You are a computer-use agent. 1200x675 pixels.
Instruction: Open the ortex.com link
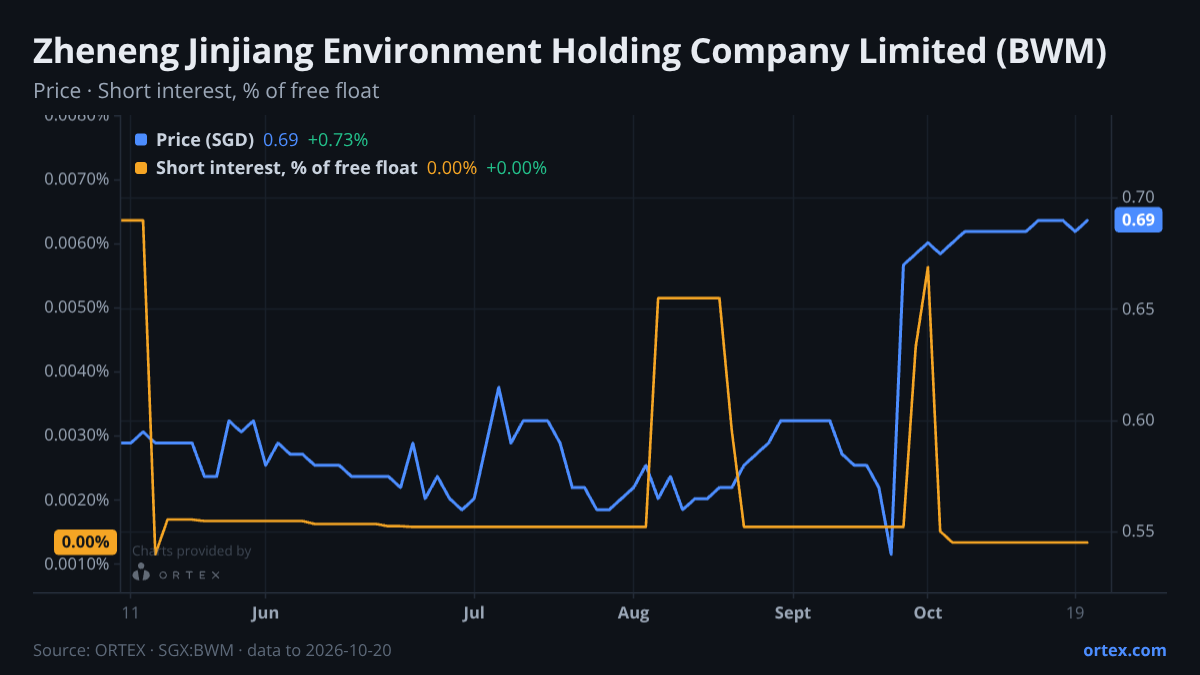[x=1124, y=650]
